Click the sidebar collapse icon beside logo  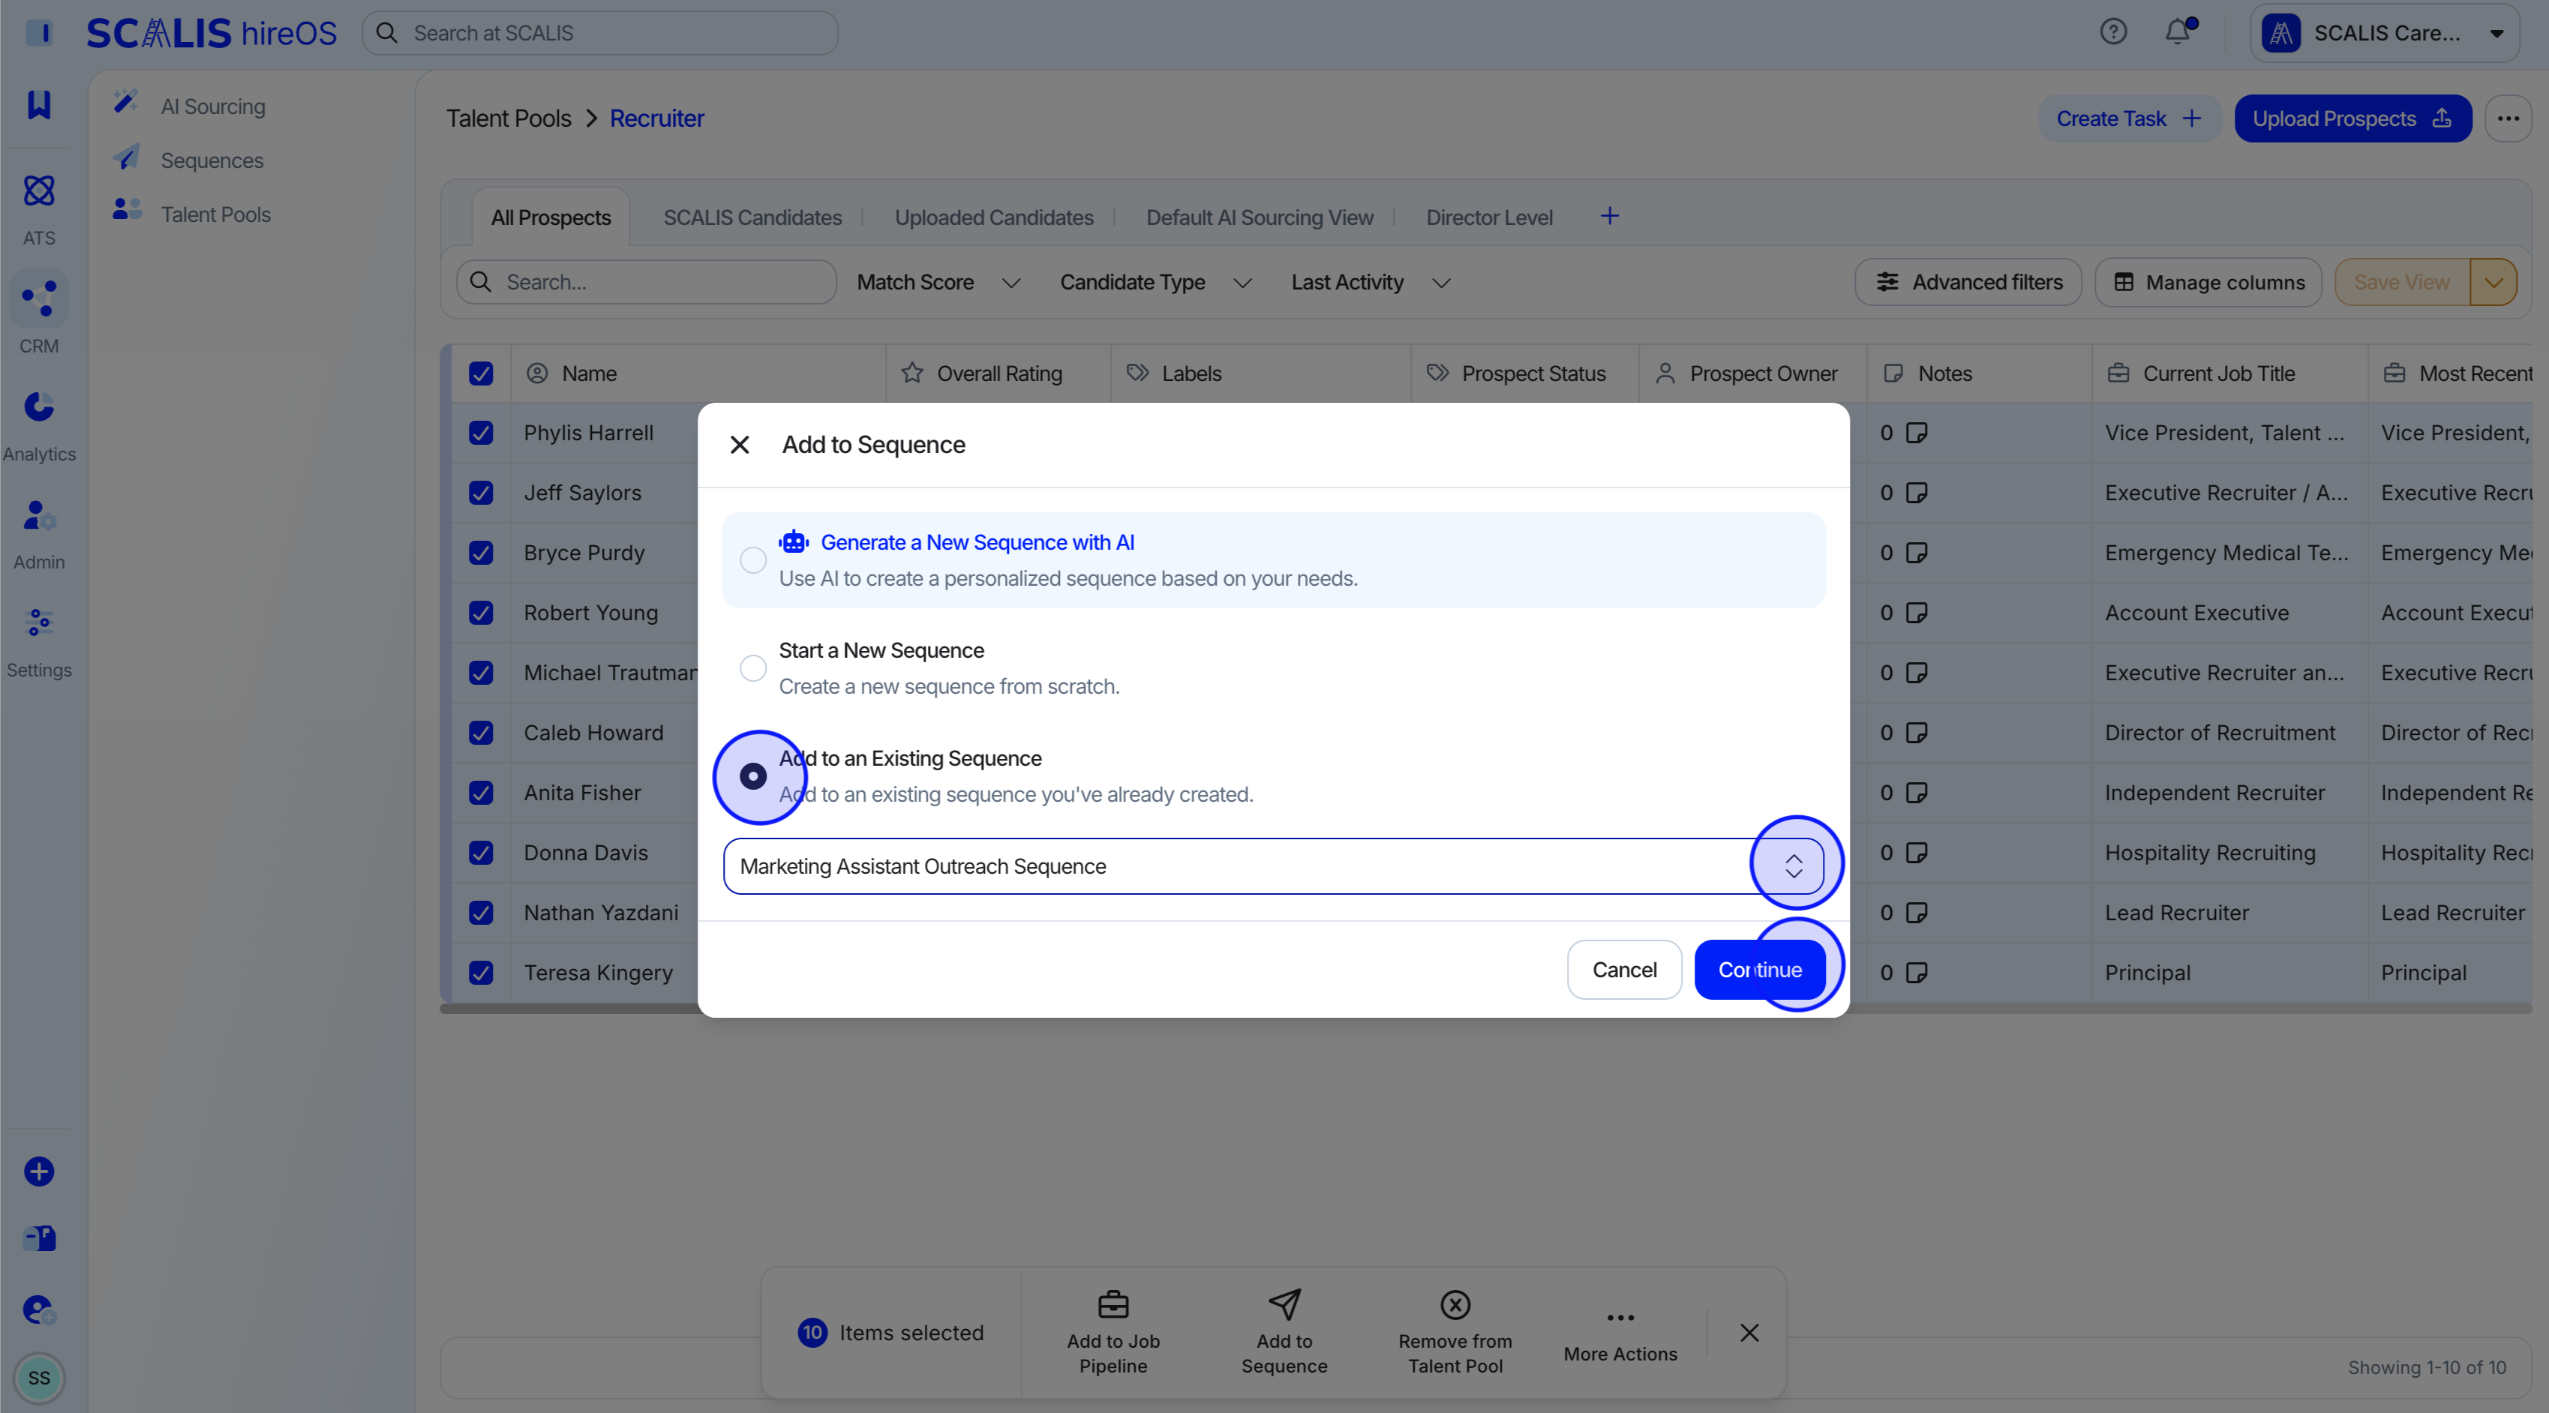(39, 32)
